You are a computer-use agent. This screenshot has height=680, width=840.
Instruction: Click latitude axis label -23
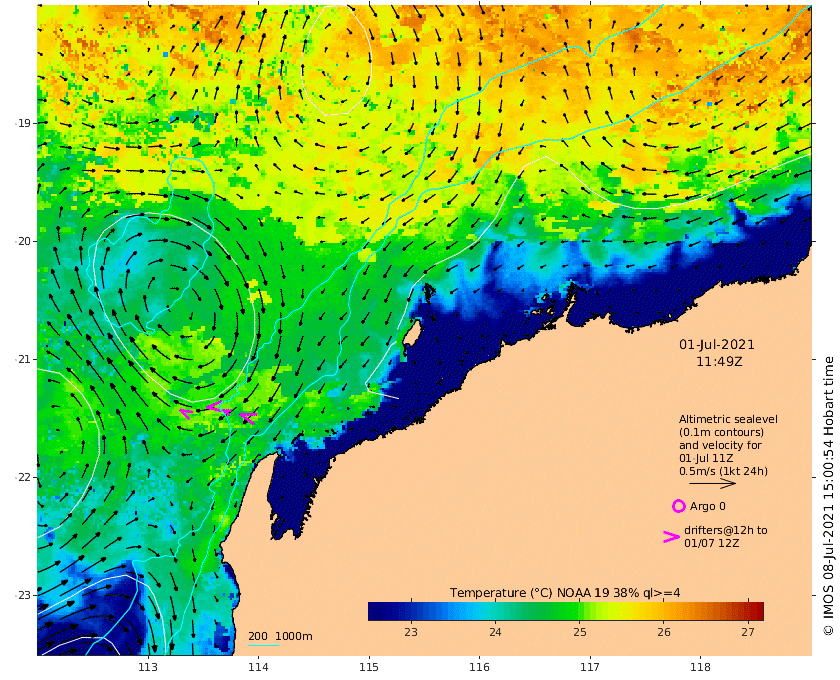click(x=23, y=595)
